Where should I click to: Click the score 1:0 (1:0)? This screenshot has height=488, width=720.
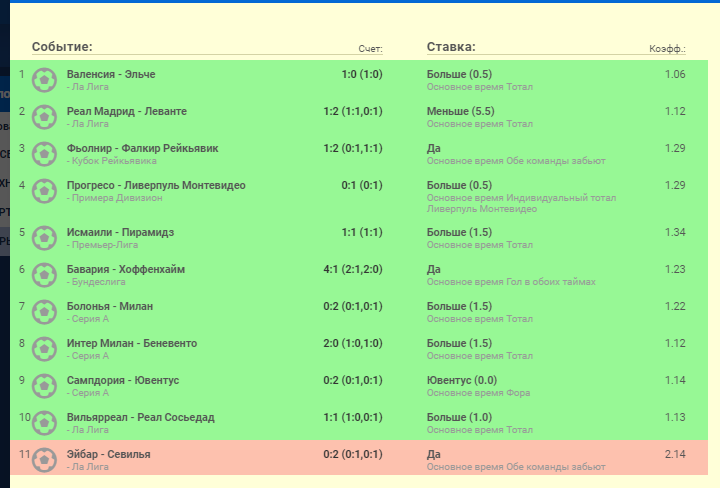pos(362,74)
